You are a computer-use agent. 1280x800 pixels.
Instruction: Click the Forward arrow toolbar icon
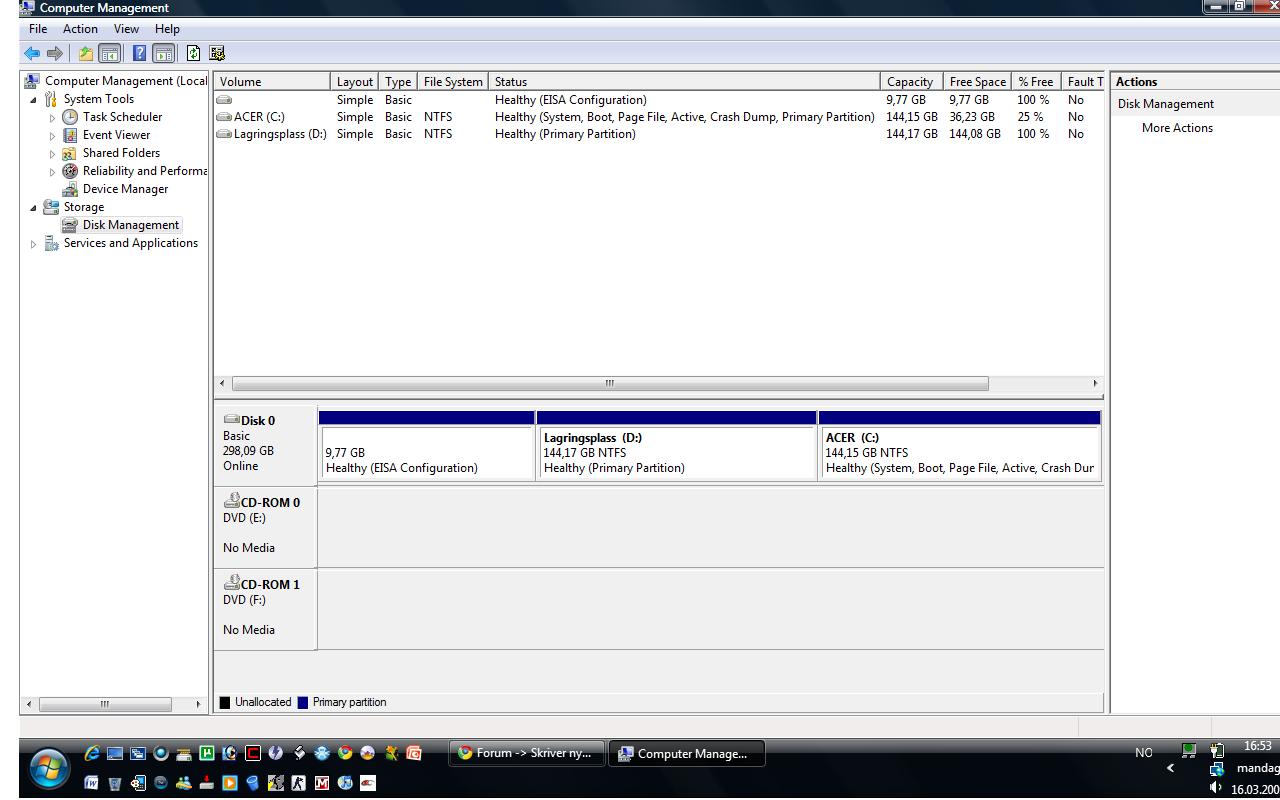(x=55, y=54)
